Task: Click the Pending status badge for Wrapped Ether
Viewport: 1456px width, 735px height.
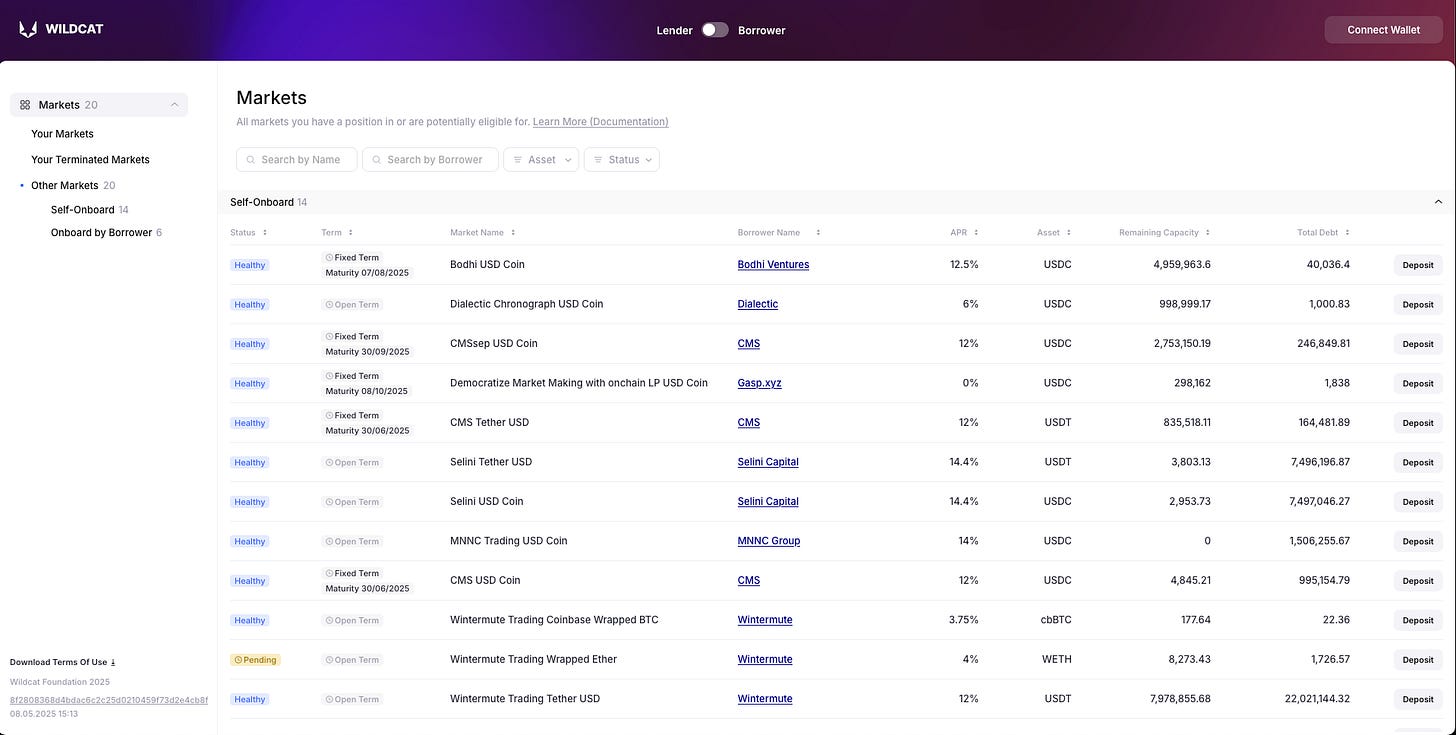Action: pyautogui.click(x=255, y=660)
